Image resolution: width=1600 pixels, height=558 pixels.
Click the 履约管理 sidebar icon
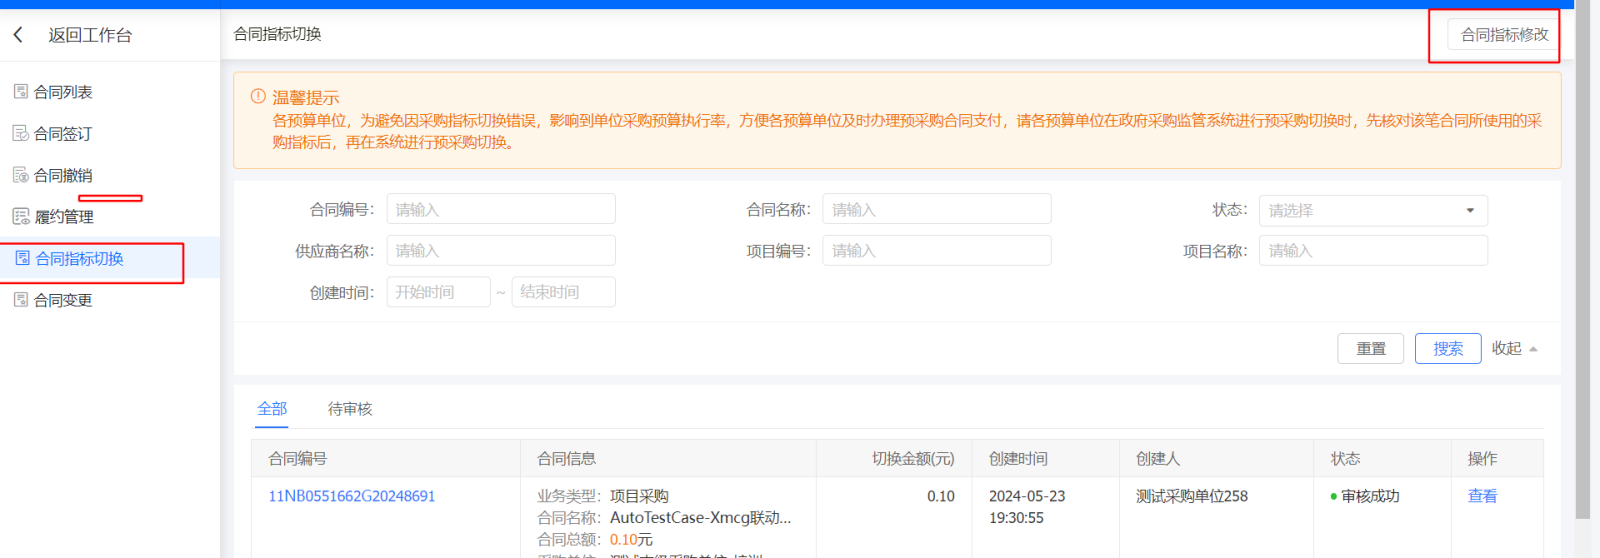pos(20,216)
